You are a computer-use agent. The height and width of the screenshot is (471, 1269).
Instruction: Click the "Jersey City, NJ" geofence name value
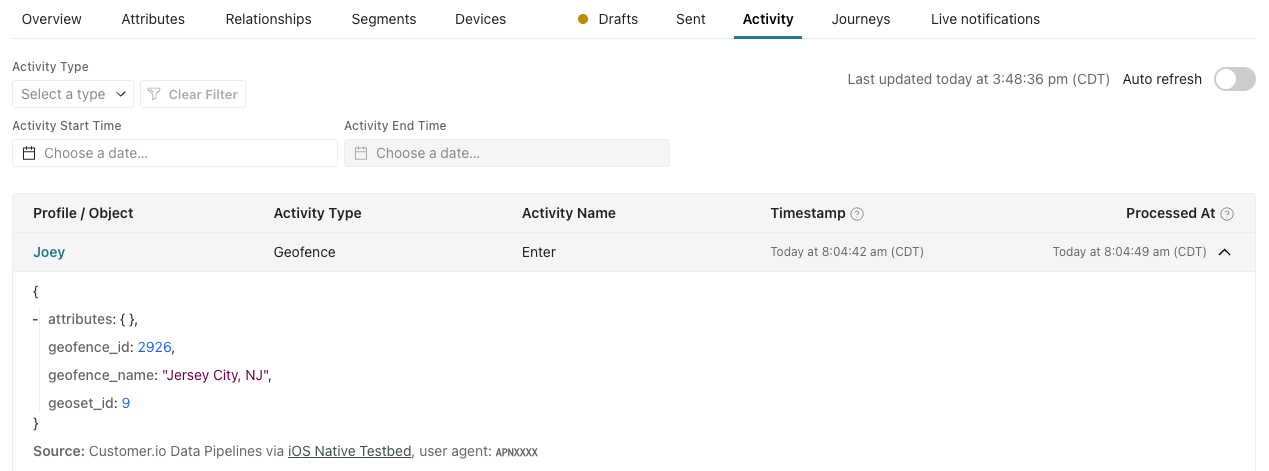click(x=215, y=375)
